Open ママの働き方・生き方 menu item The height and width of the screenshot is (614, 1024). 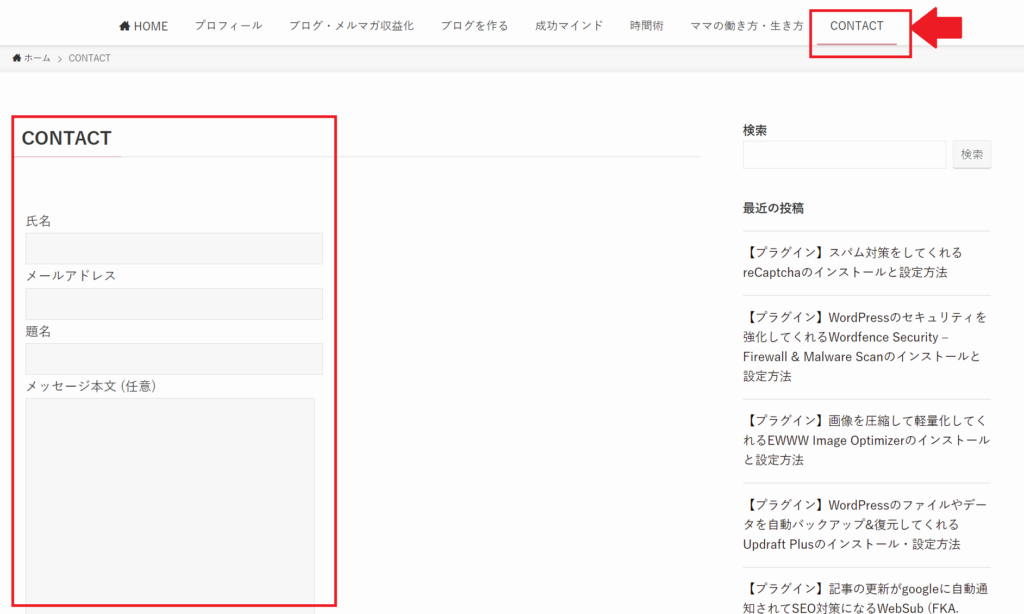tap(747, 26)
